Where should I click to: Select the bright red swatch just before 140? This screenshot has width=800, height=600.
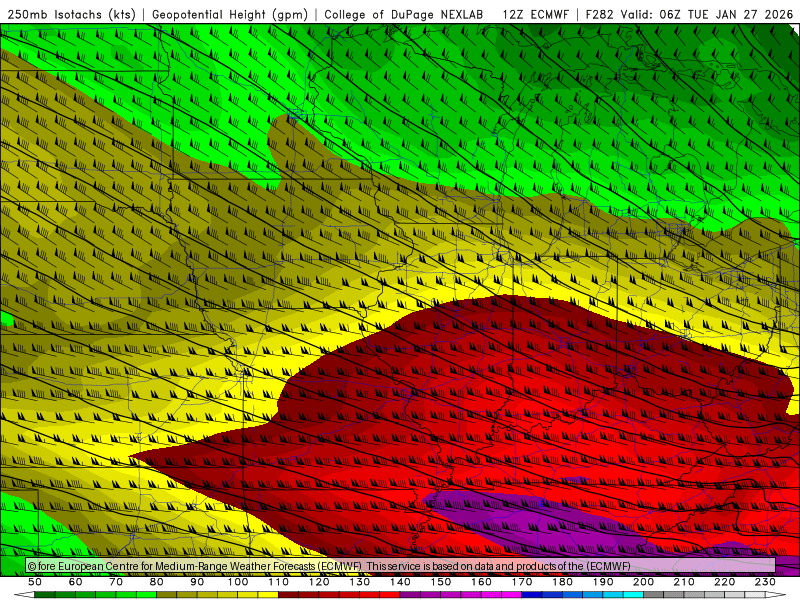(x=390, y=595)
